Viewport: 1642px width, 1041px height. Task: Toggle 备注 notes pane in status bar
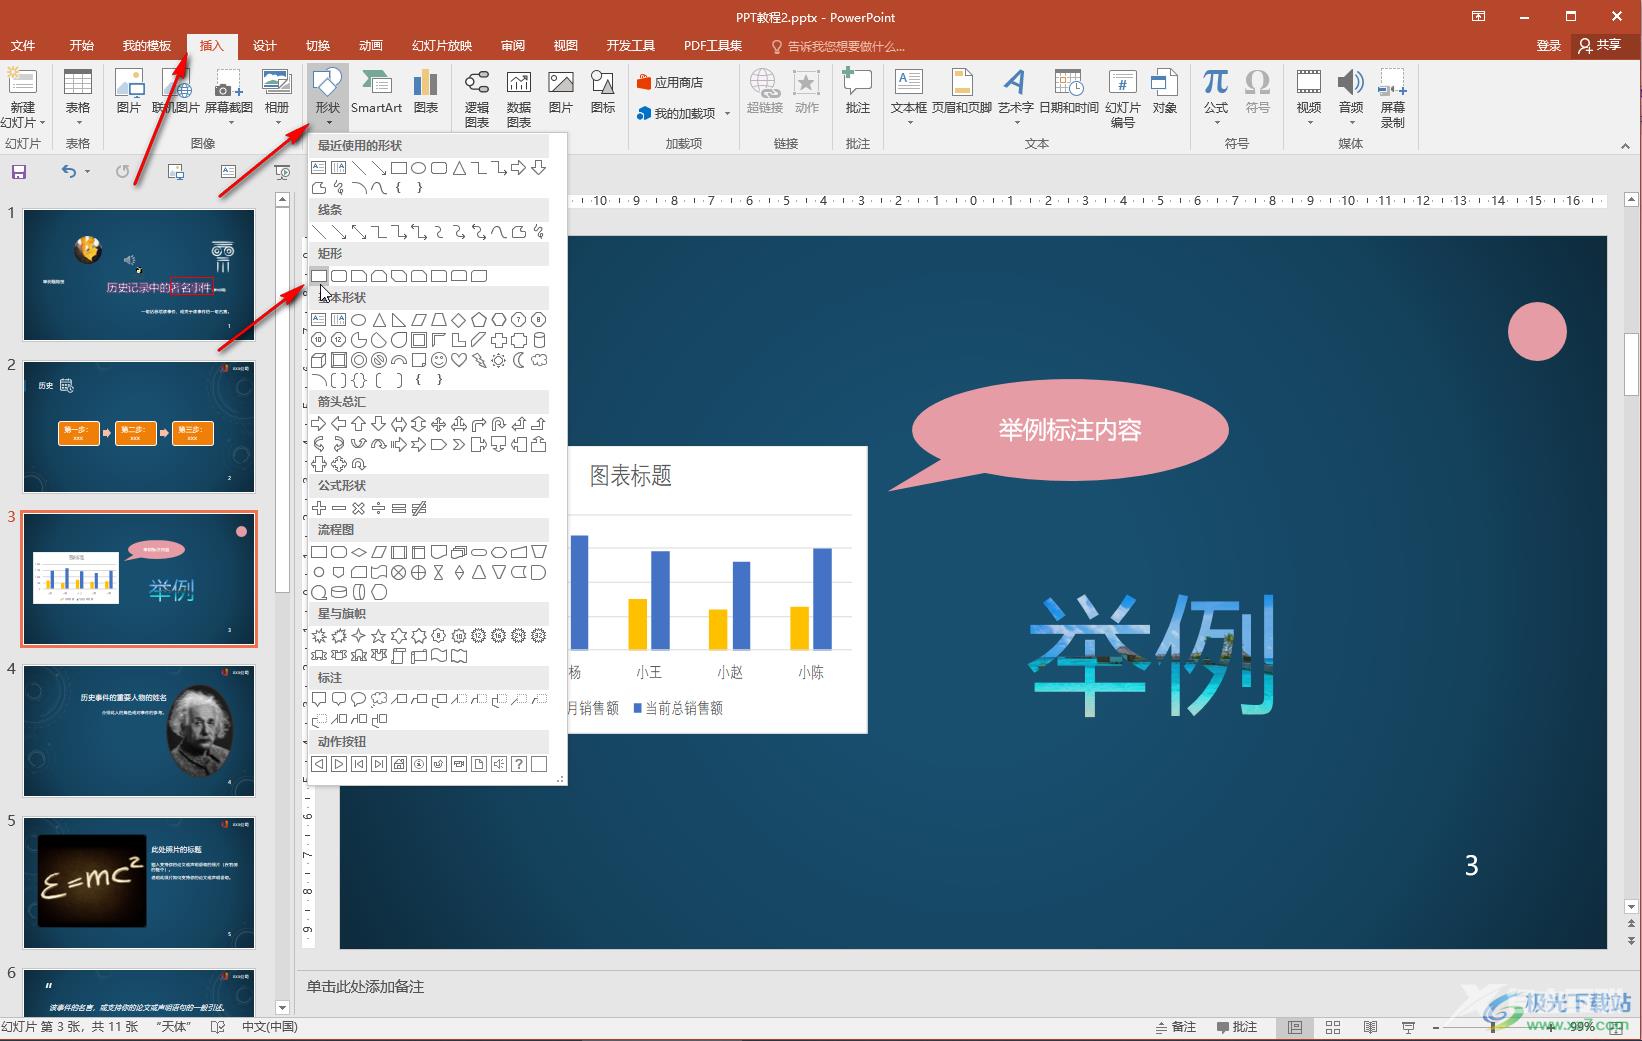point(1176,1027)
